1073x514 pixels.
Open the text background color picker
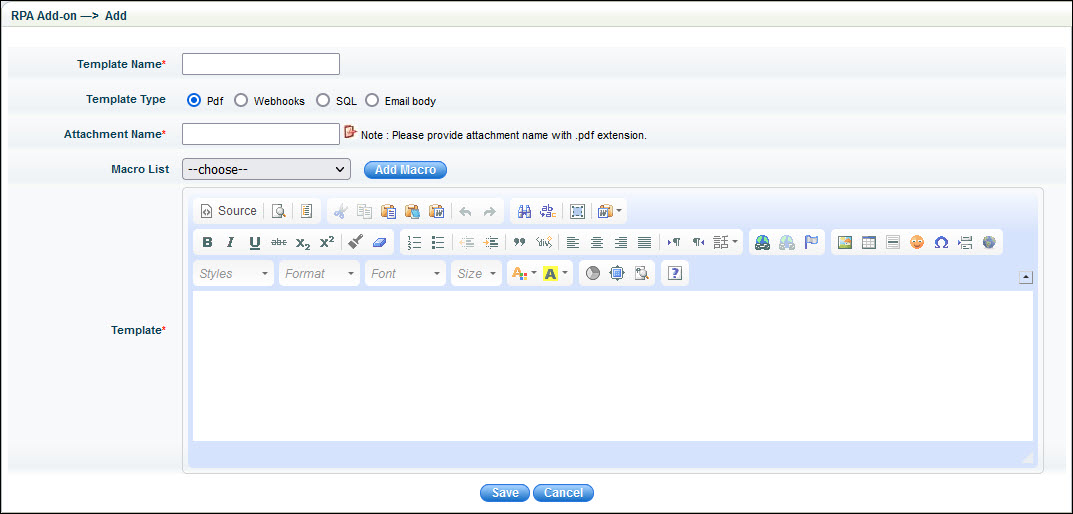(x=556, y=273)
